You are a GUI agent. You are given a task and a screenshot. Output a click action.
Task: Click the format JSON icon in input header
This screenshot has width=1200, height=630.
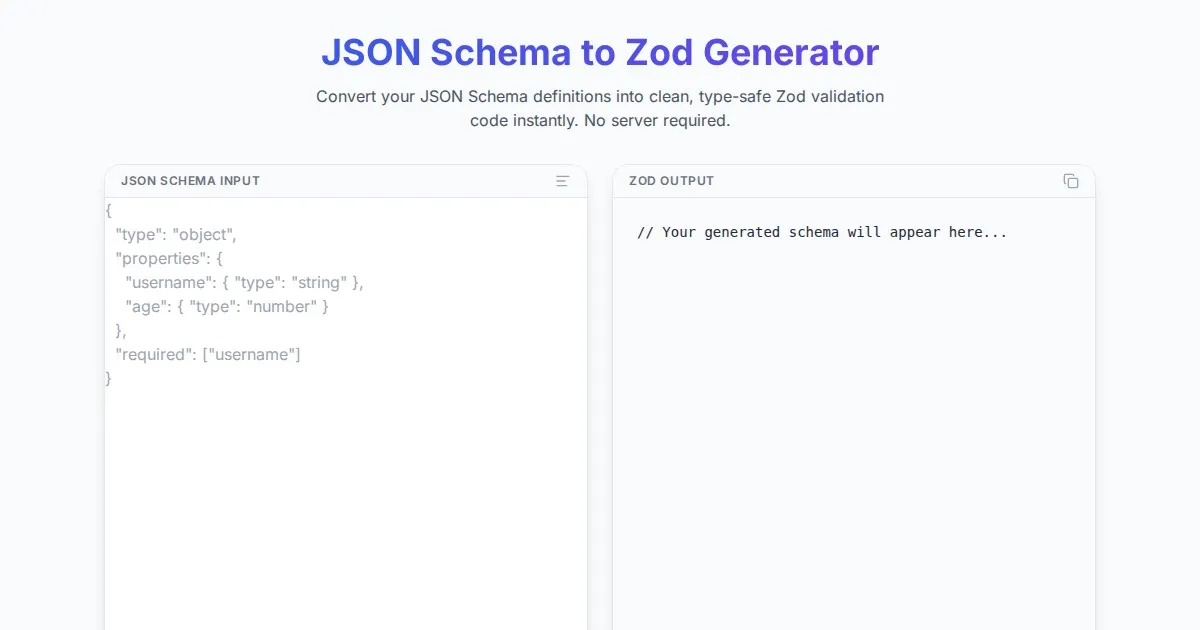point(562,181)
